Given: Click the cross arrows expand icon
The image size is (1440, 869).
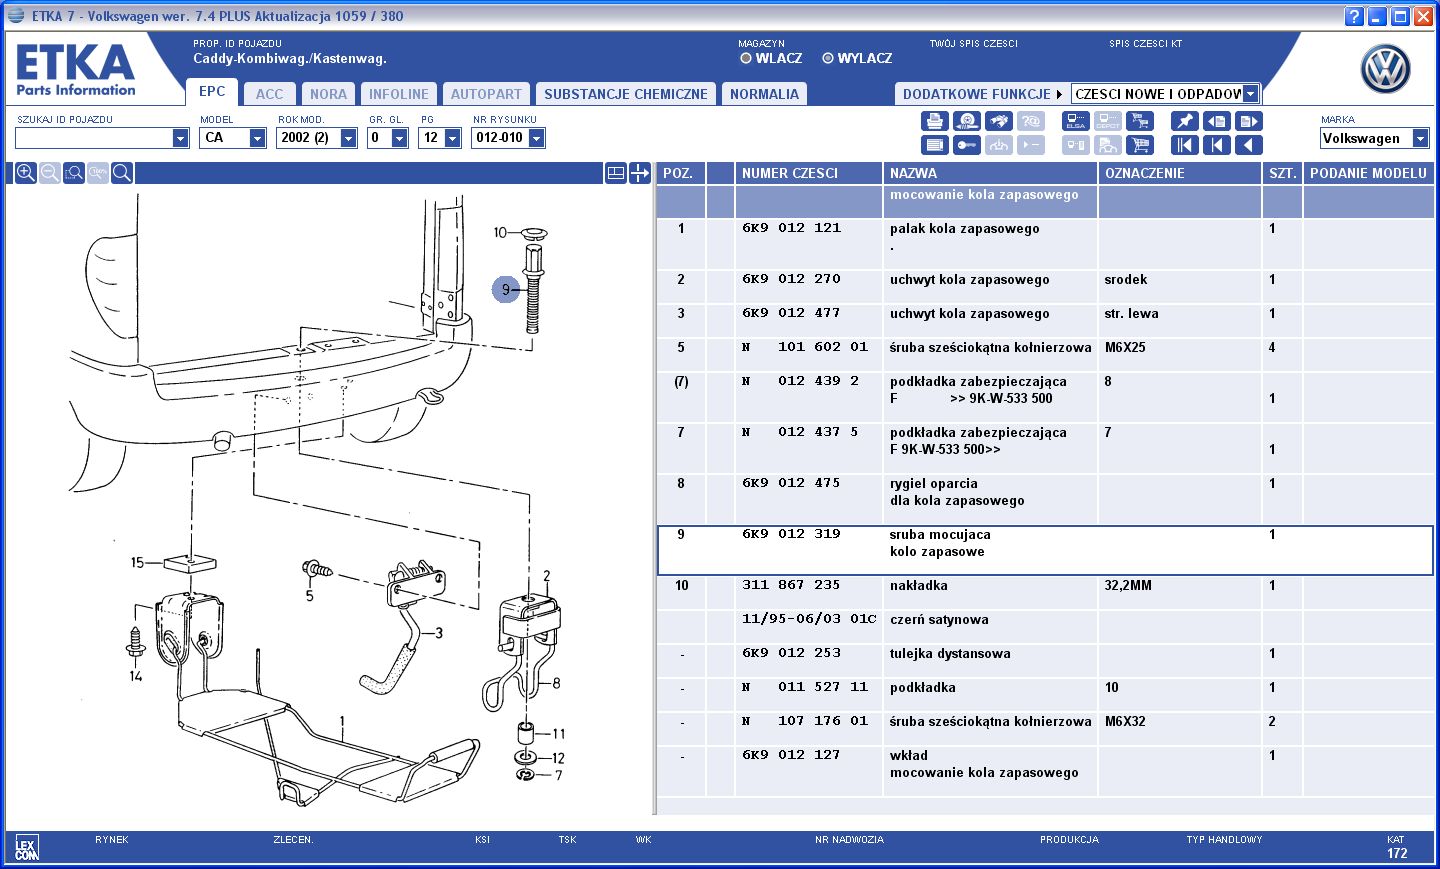Looking at the screenshot, I should click(640, 173).
